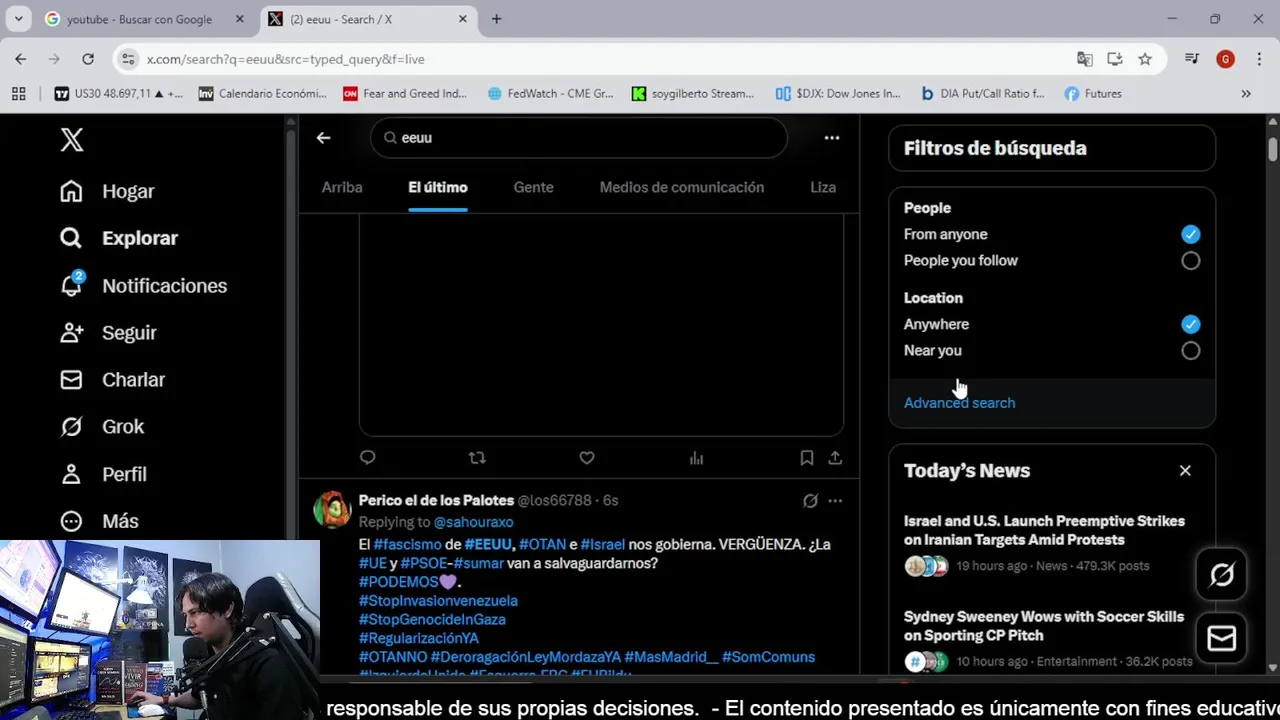Image resolution: width=1280 pixels, height=720 pixels.
Task: Bookmark the first post
Action: coord(806,458)
